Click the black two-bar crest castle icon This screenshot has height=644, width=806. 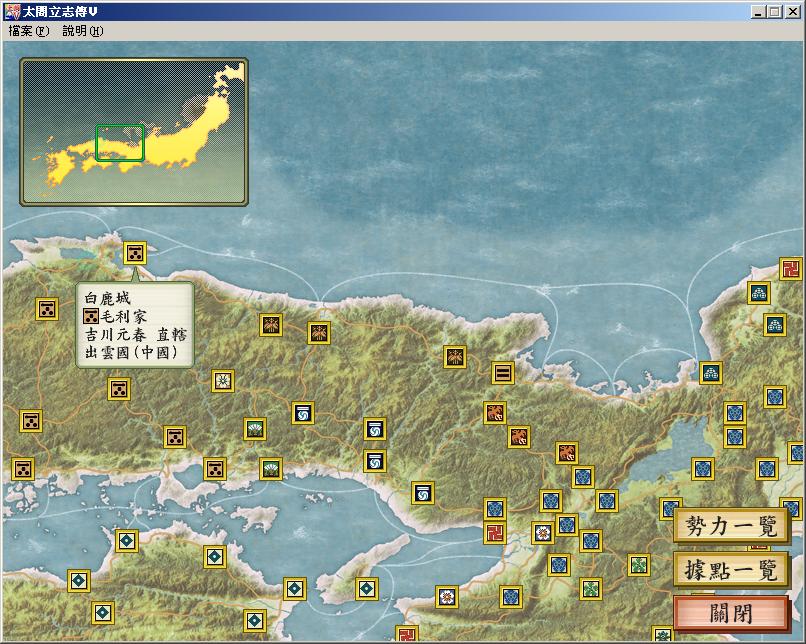pos(503,373)
